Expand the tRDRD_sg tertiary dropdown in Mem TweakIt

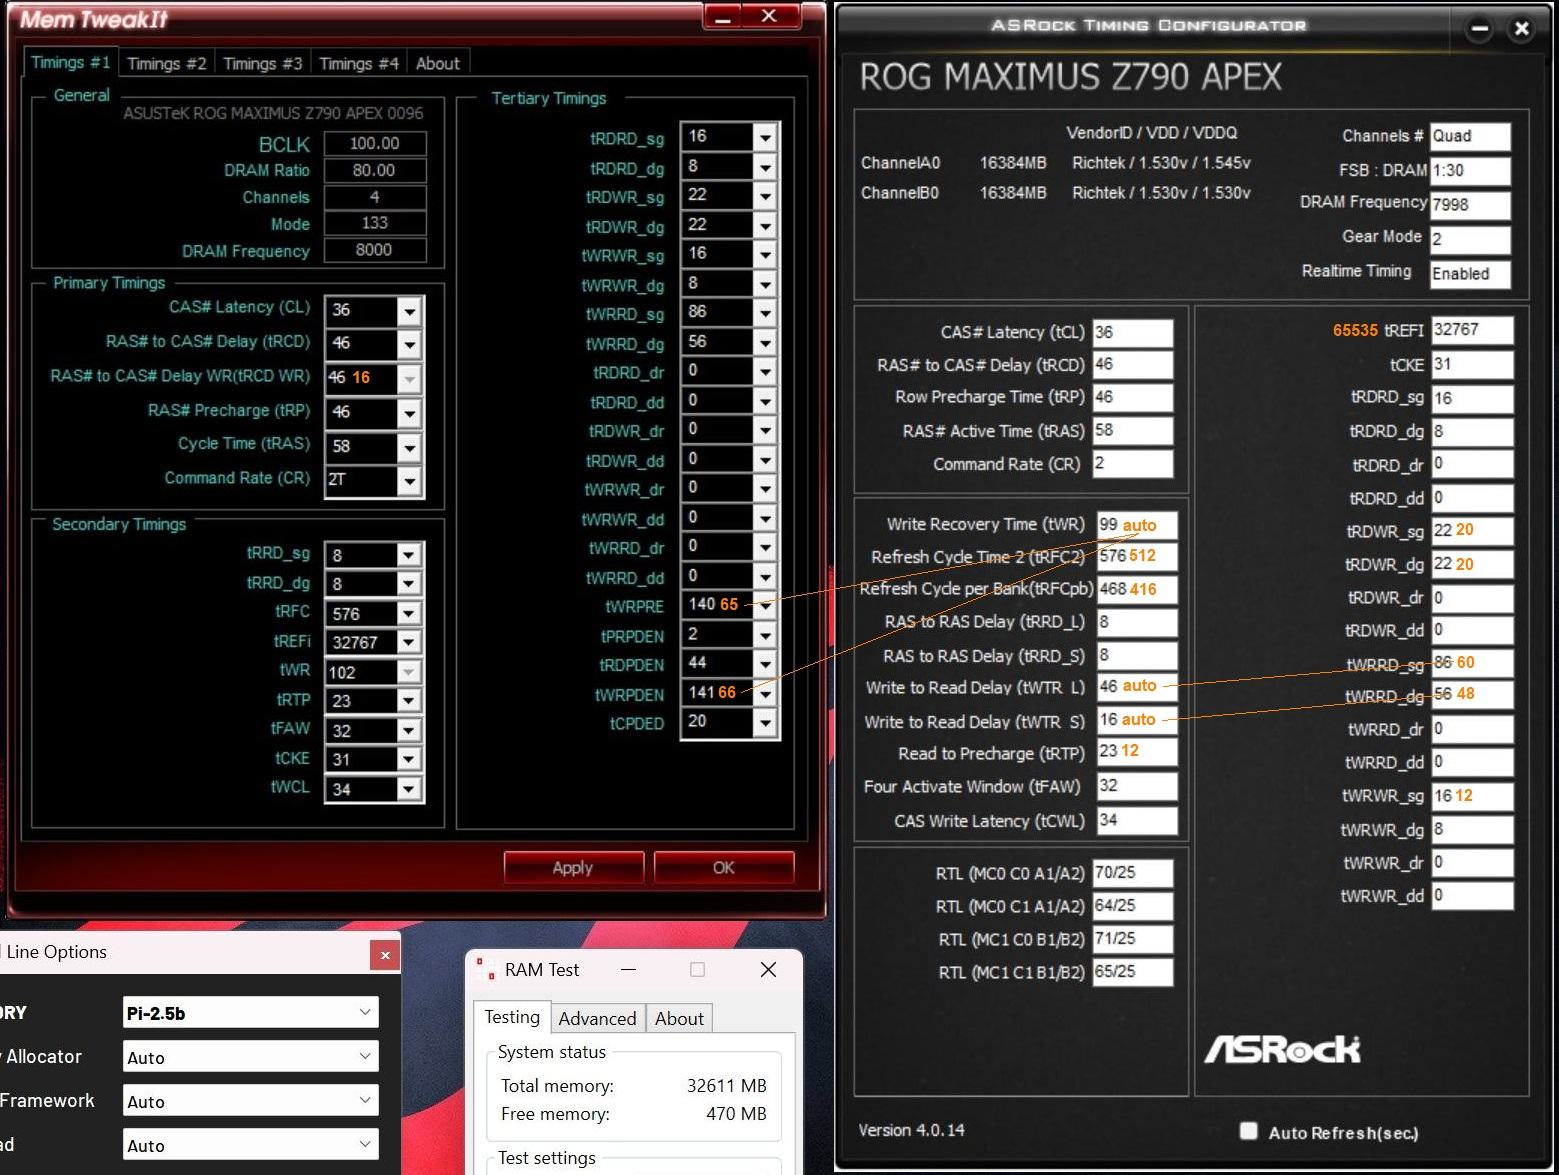[x=765, y=137]
